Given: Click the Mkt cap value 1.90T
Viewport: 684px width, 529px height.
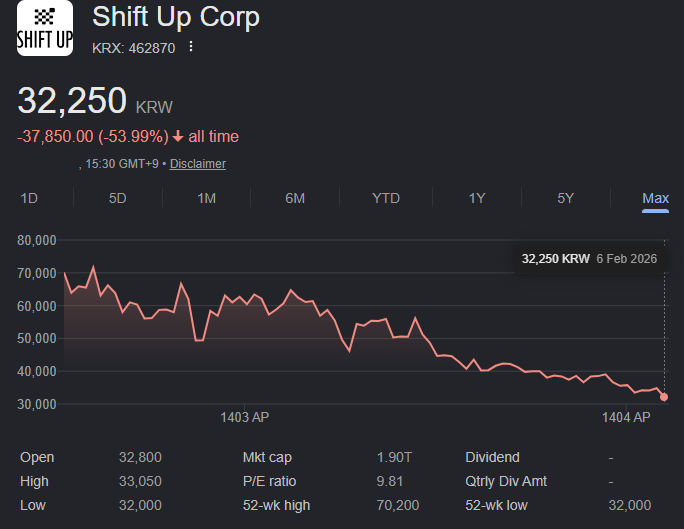Looking at the screenshot, I should (394, 457).
